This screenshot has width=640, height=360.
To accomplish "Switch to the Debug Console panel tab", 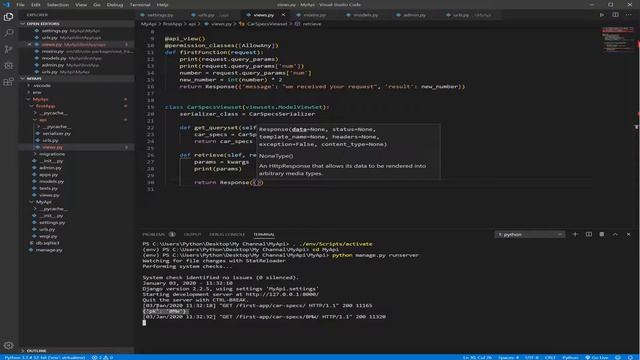I will (227, 234).
